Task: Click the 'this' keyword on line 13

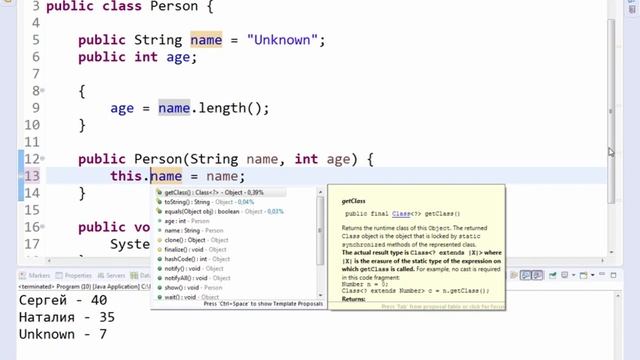Action: click(x=126, y=176)
